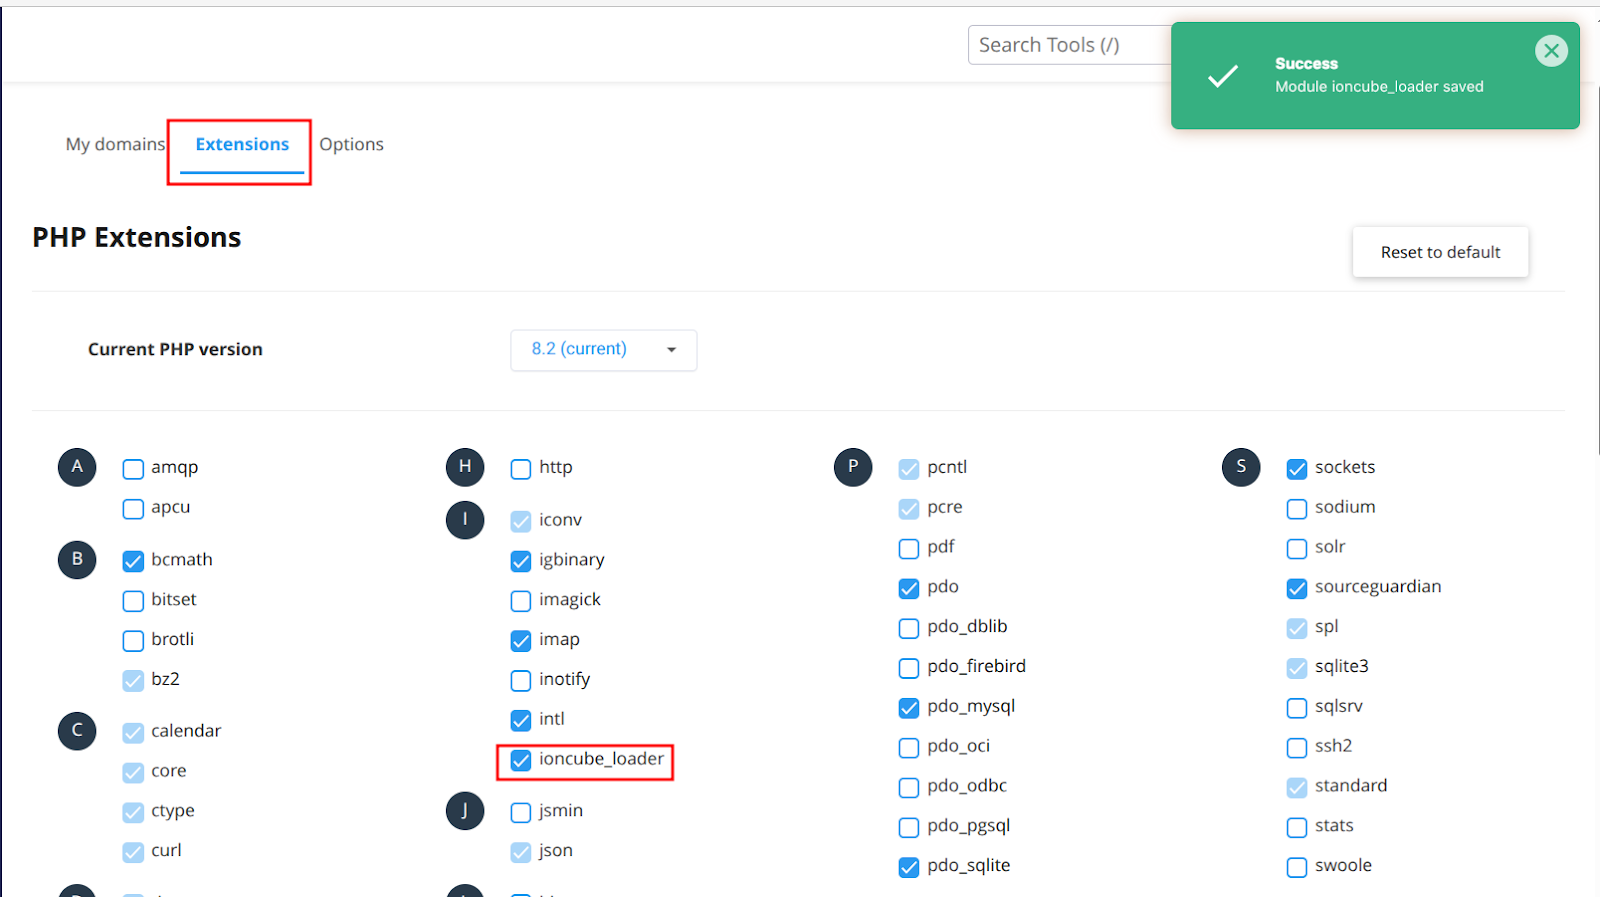Enable the imagick extension
The width and height of the screenshot is (1600, 897).
[521, 601]
